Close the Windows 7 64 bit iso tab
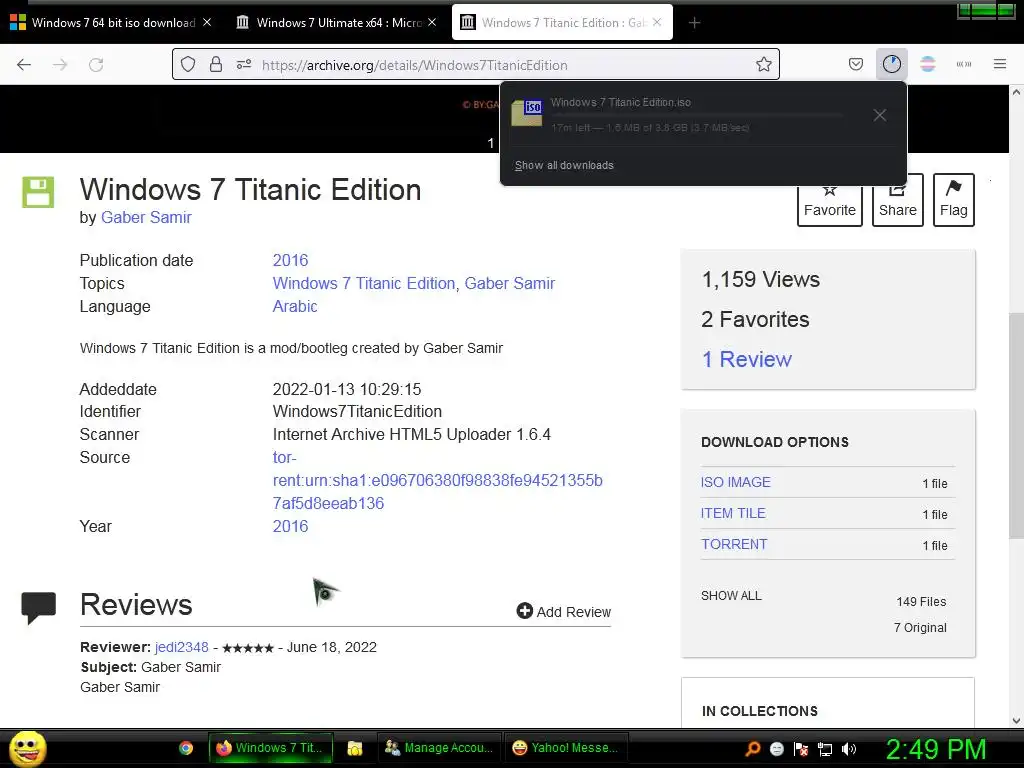The height and width of the screenshot is (768, 1024). (x=207, y=22)
